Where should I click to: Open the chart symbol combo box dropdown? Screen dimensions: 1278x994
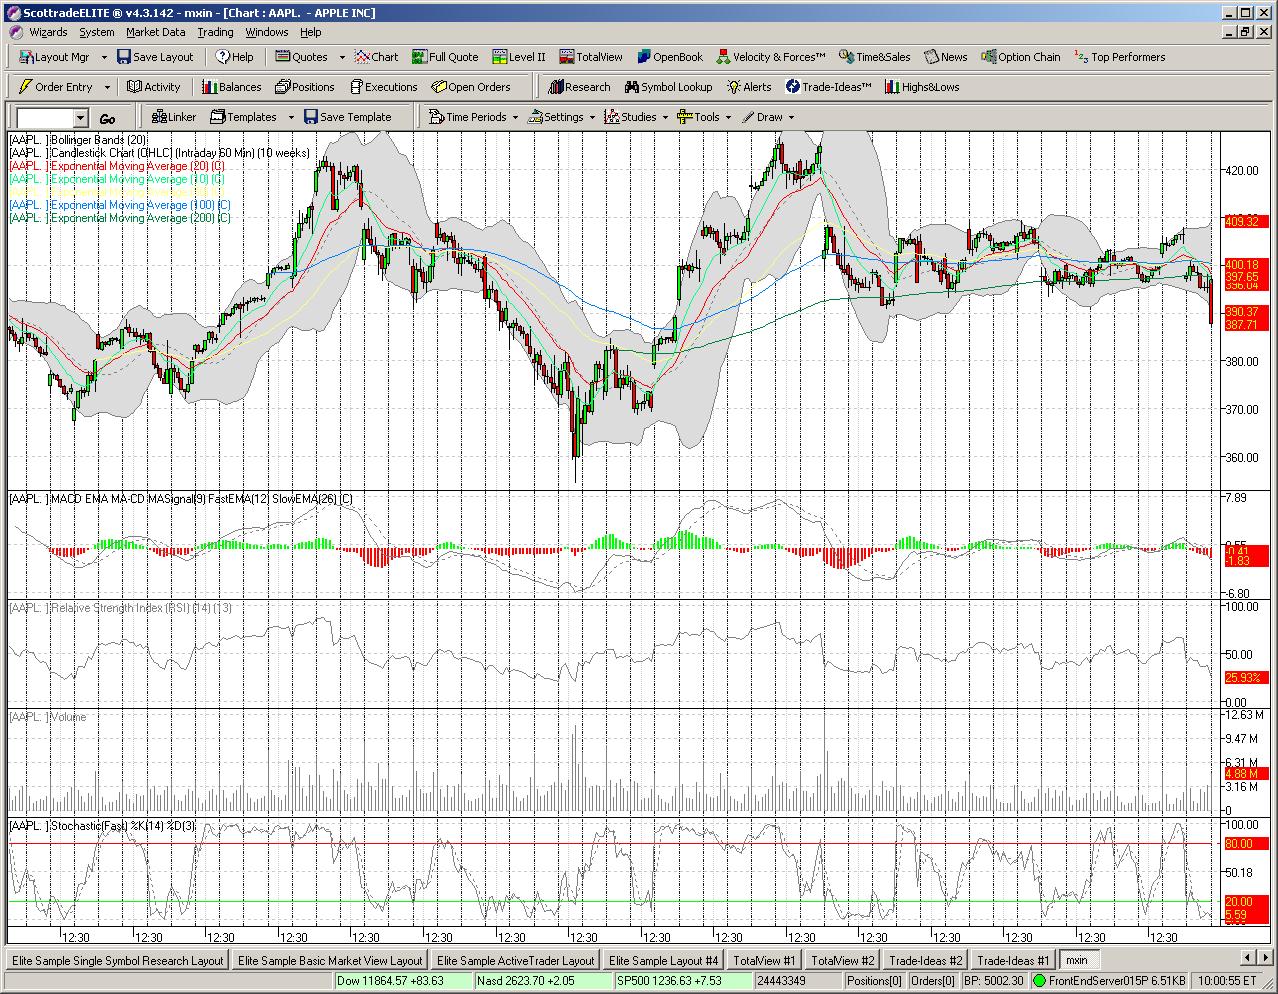pos(81,118)
